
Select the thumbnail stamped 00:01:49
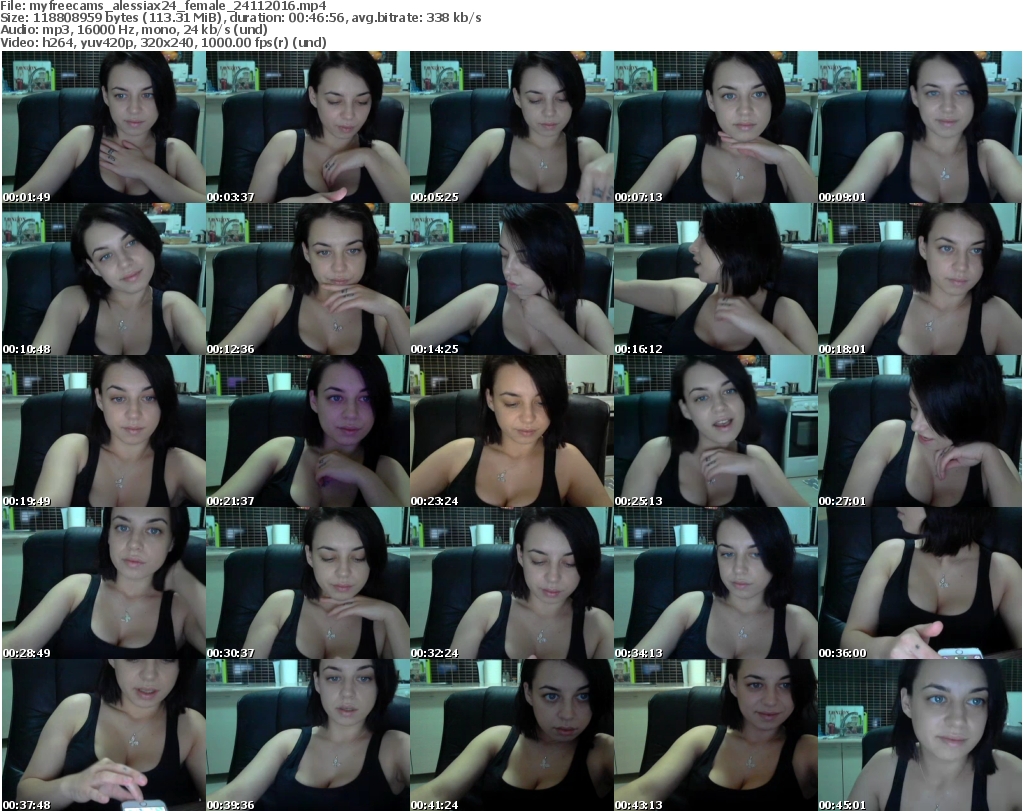104,127
